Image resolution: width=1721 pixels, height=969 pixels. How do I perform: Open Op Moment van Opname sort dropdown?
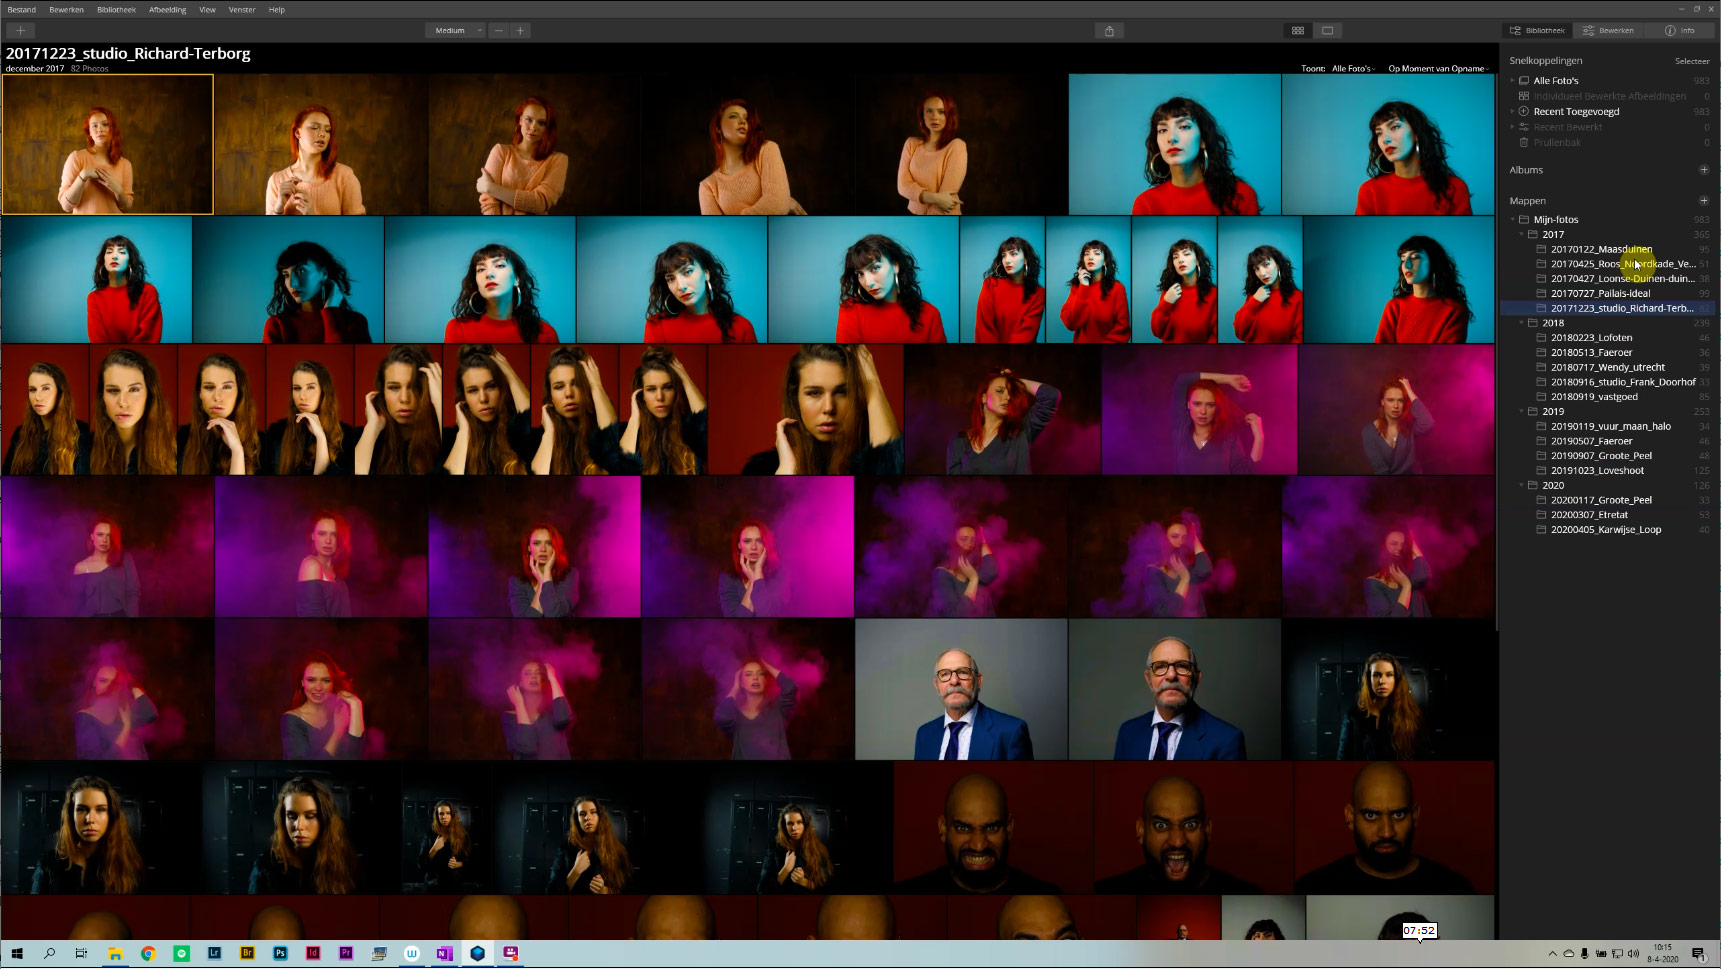point(1438,69)
